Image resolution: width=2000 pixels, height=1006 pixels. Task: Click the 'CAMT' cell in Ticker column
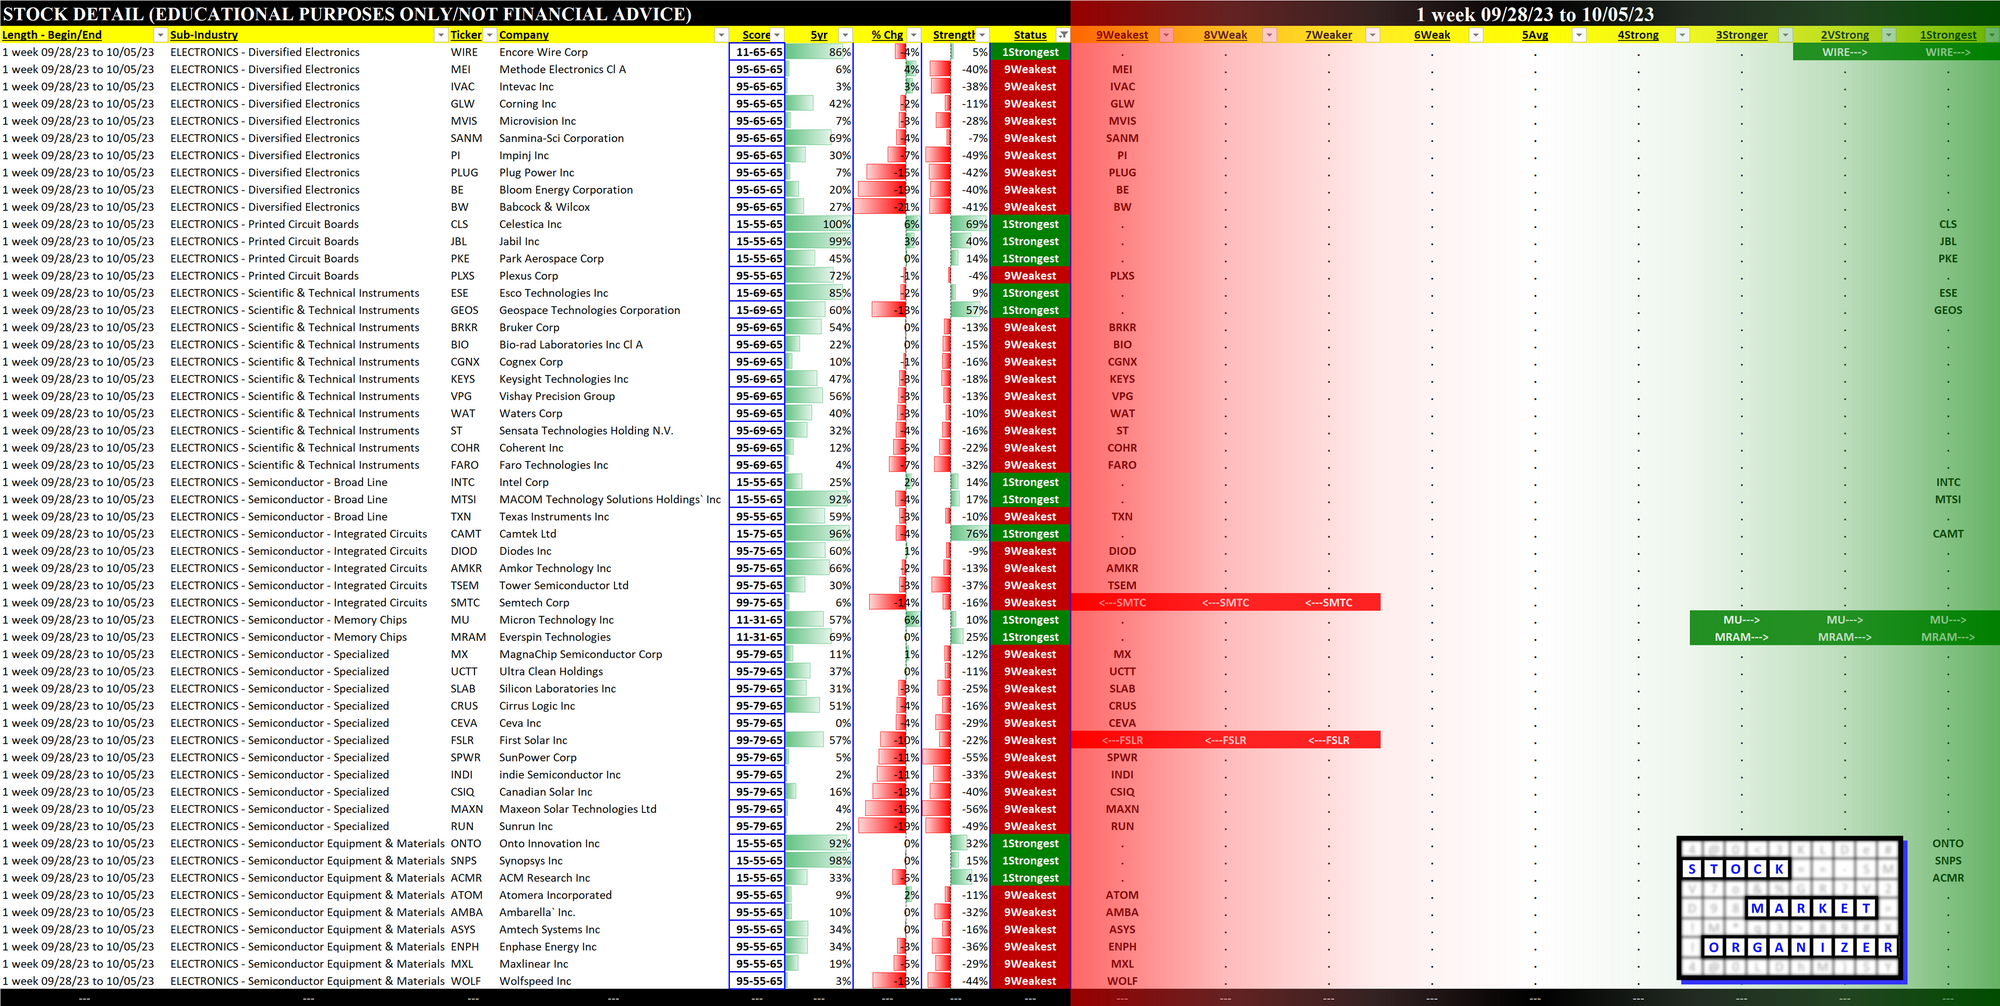[466, 534]
